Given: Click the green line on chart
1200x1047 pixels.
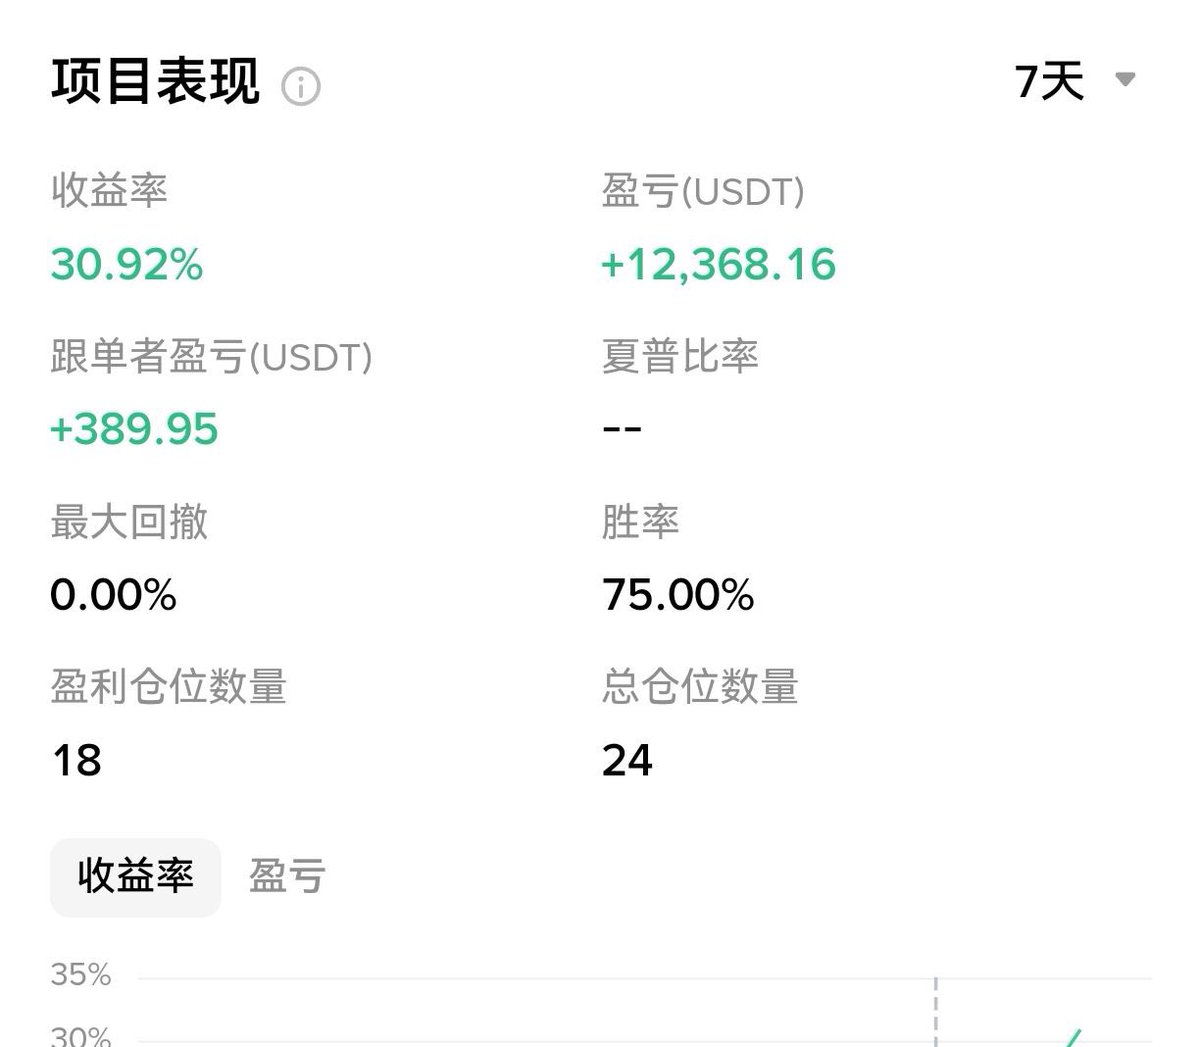Looking at the screenshot, I should coord(1073,1038).
